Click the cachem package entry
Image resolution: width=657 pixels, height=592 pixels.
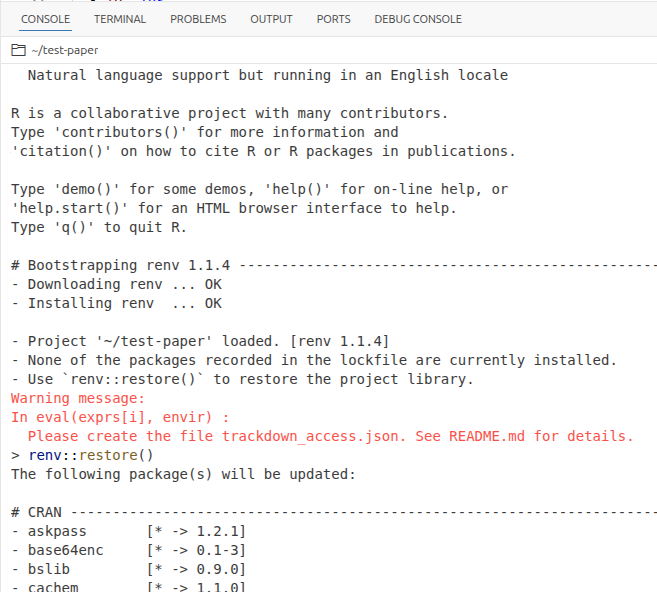coord(52,587)
